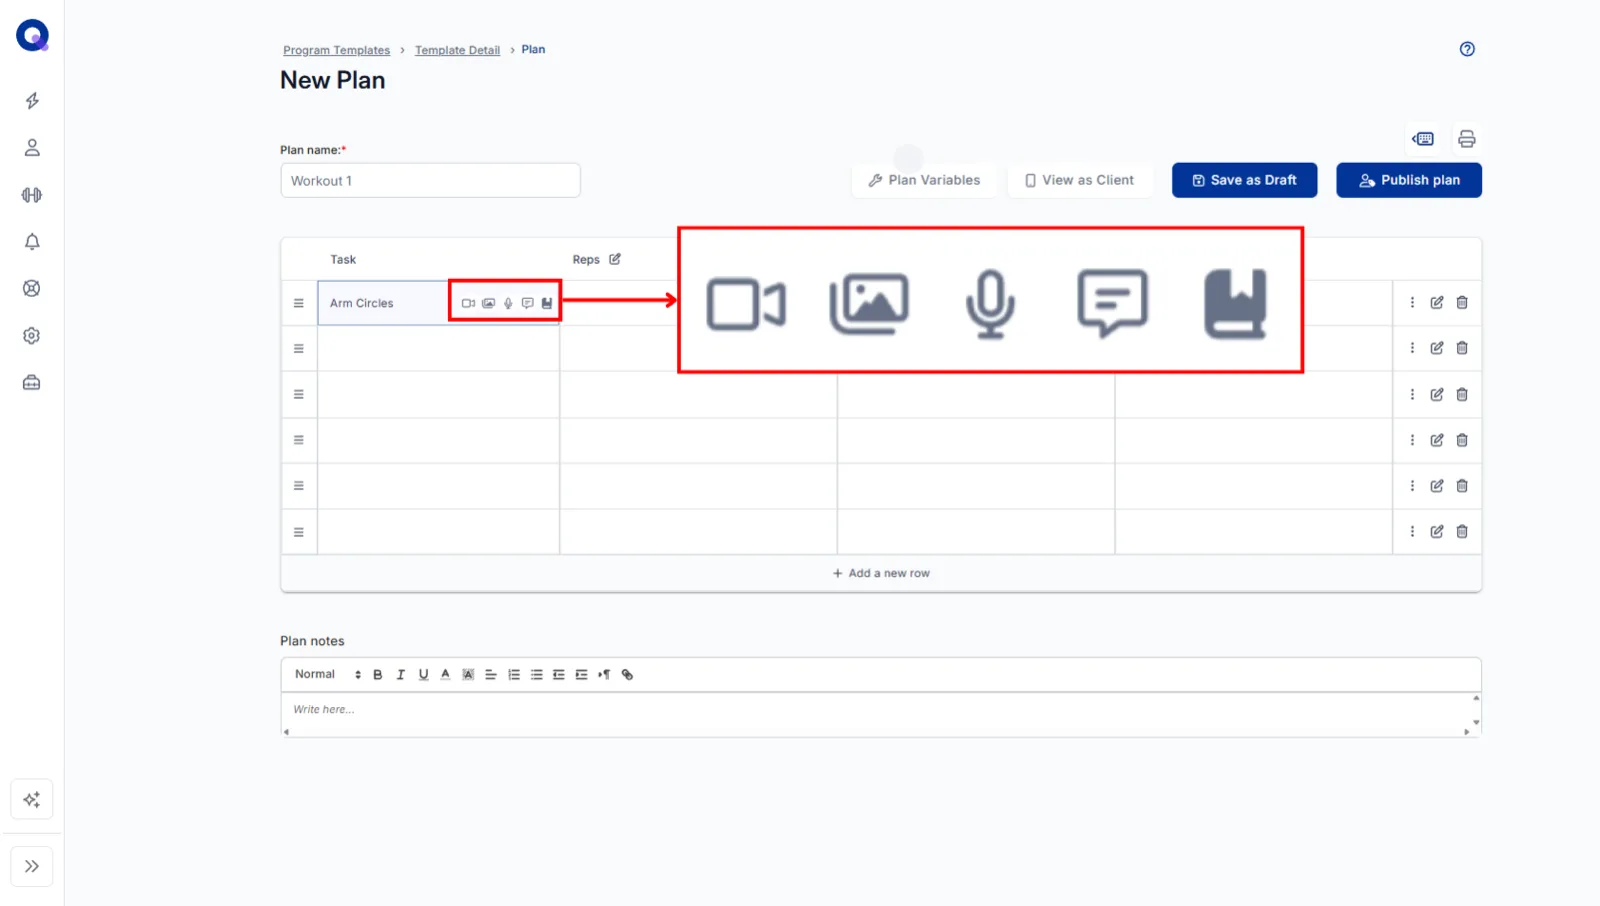Image resolution: width=1600 pixels, height=906 pixels.
Task: Open text alignment option
Action: click(491, 675)
